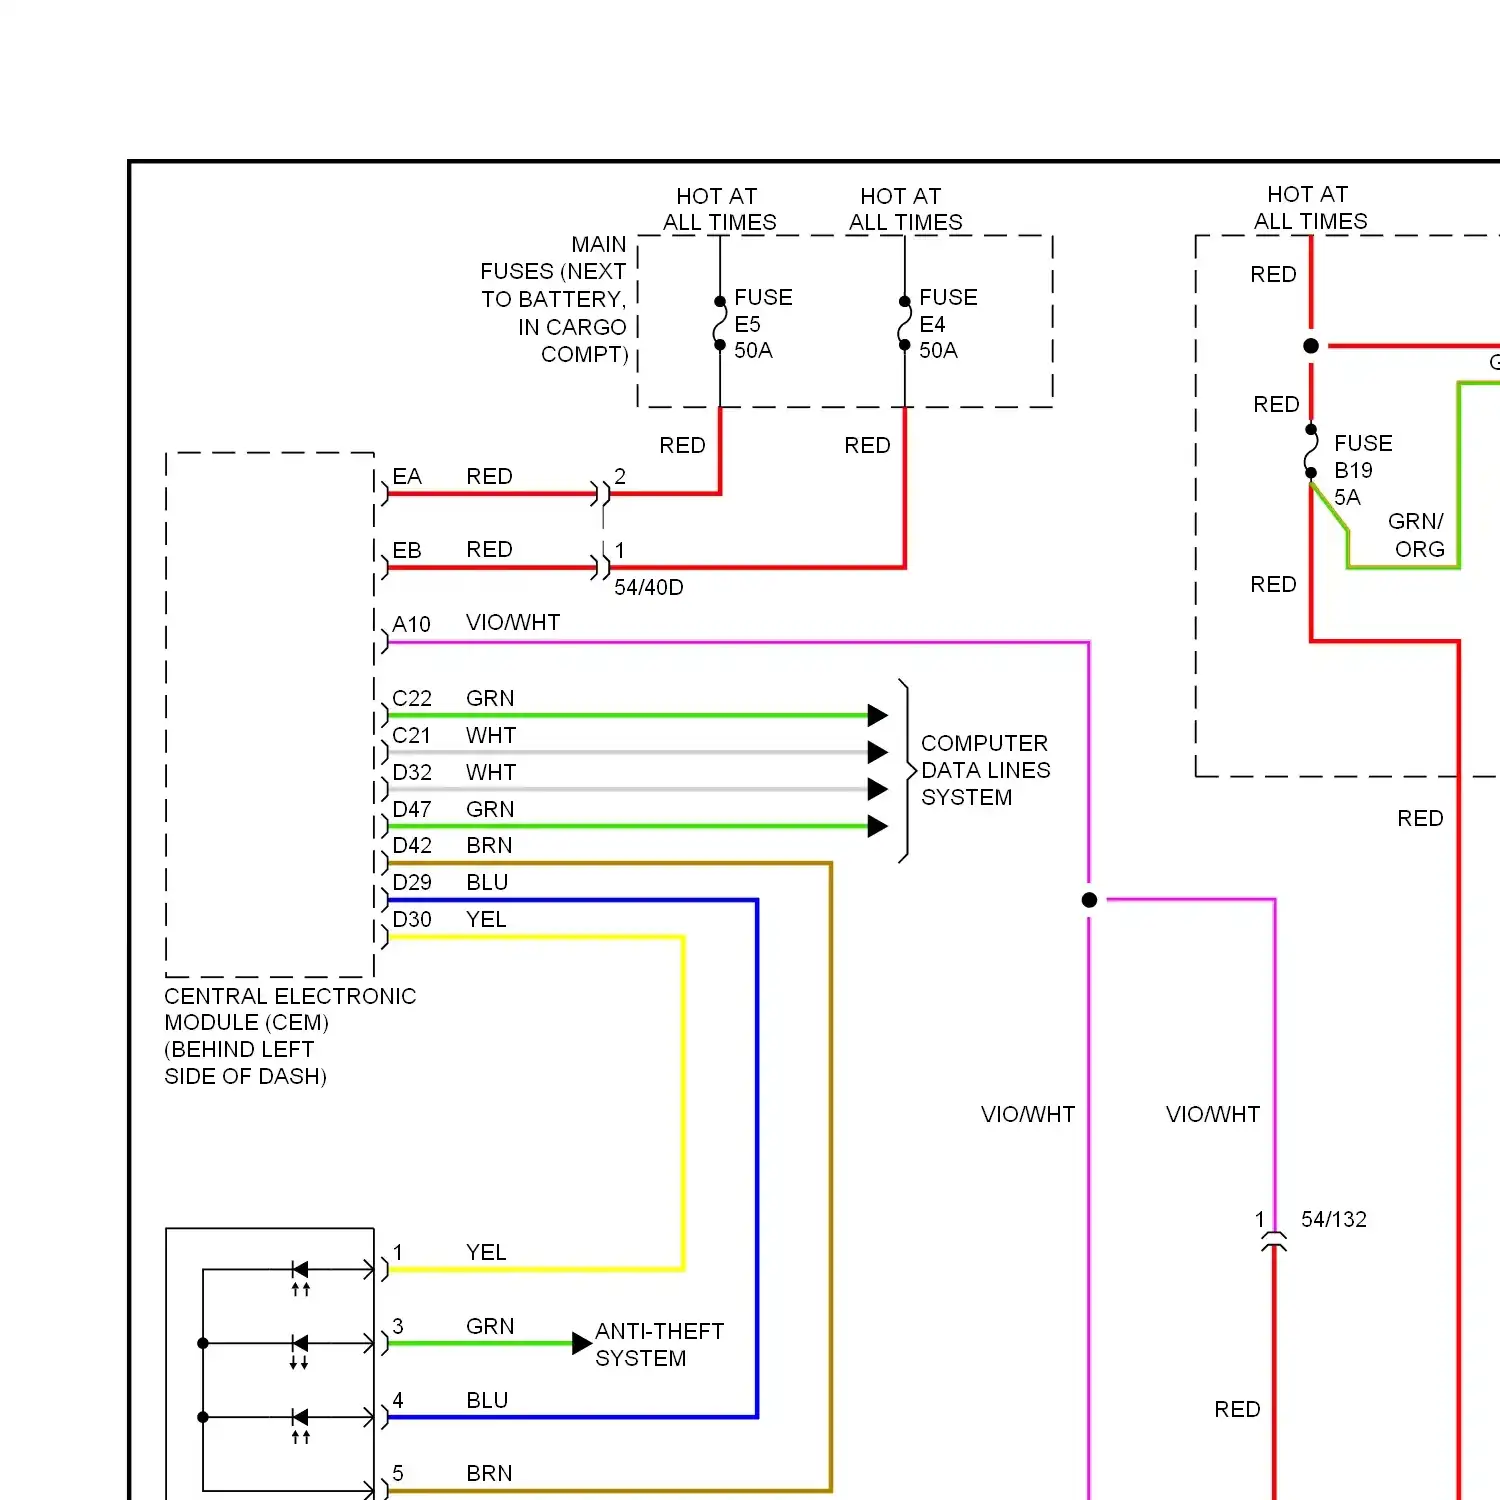Select the MAIN FUSES location note
Image resolution: width=1500 pixels, height=1500 pixels.
click(x=554, y=299)
